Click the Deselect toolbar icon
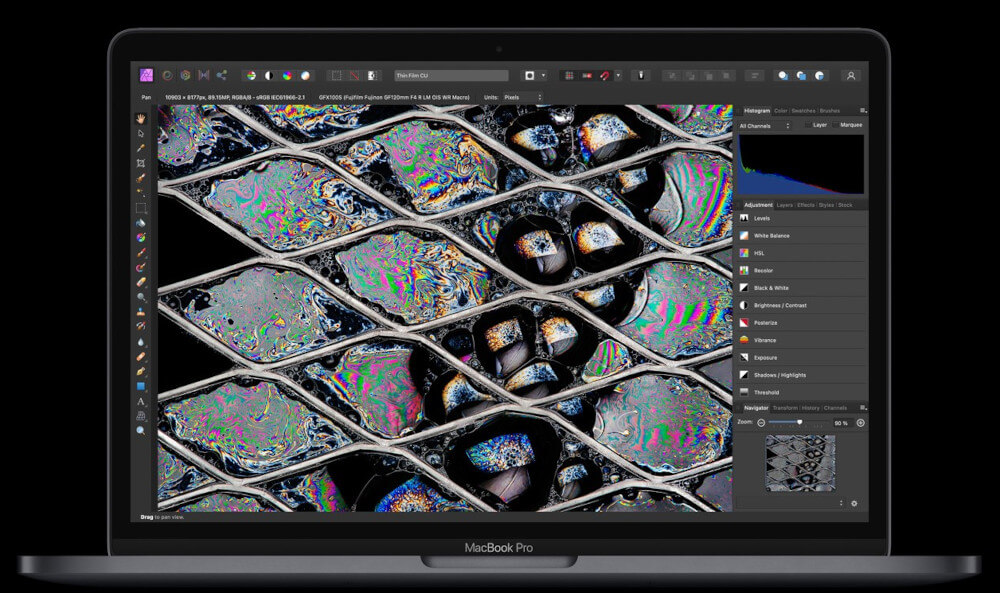 click(354, 75)
